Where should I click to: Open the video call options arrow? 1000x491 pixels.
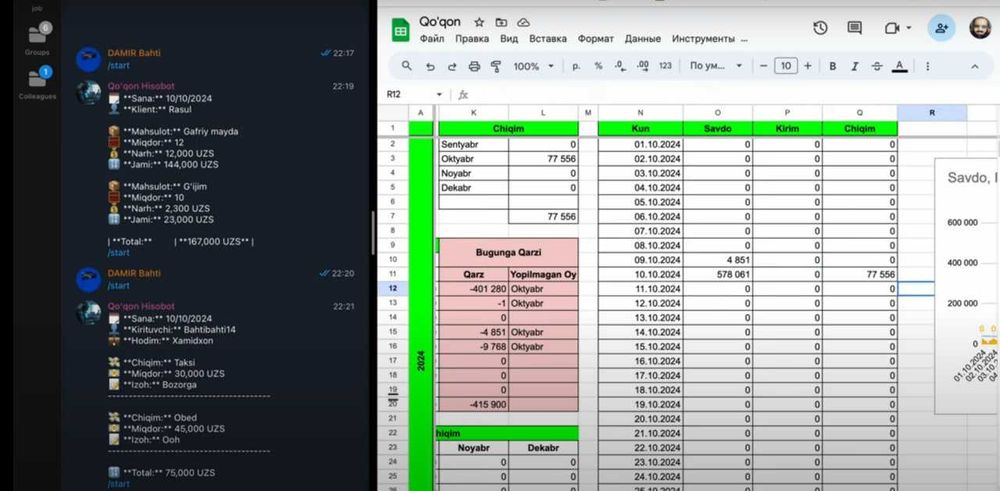pos(908,28)
